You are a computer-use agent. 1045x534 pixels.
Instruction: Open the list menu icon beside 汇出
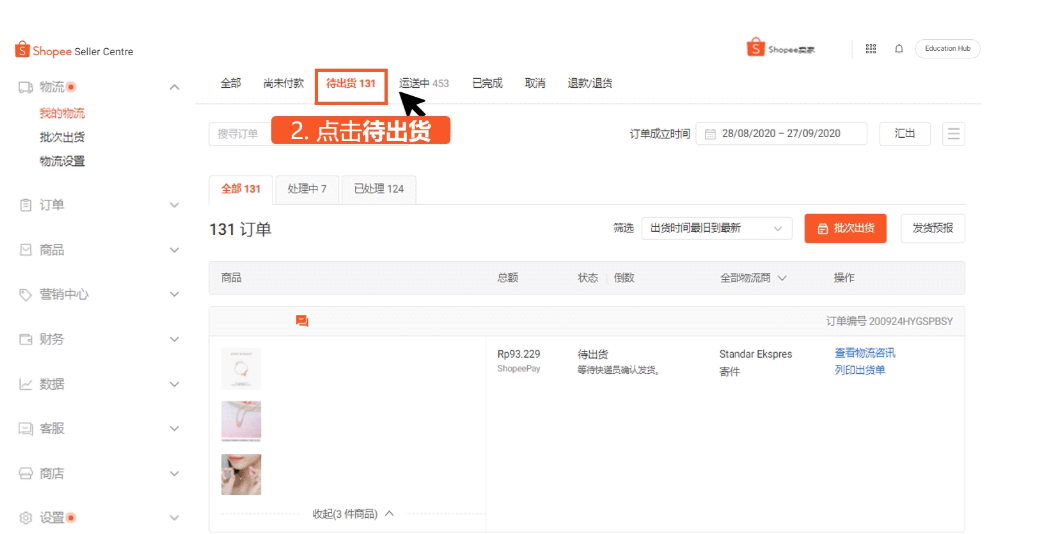pyautogui.click(x=954, y=134)
